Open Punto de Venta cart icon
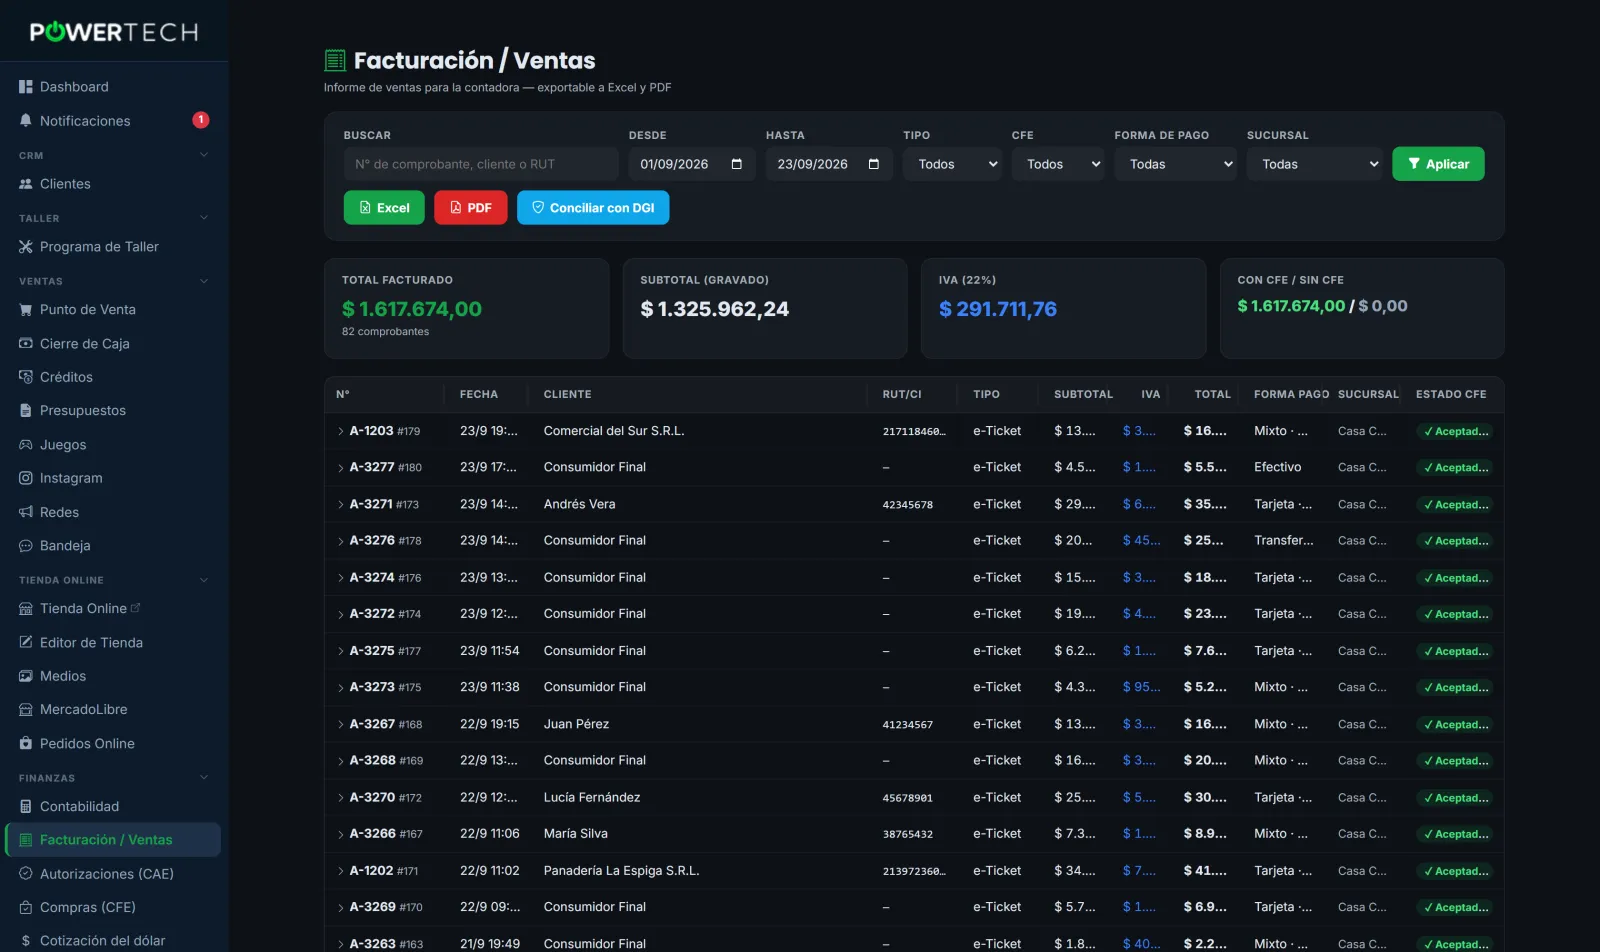The width and height of the screenshot is (1600, 952). pos(26,310)
